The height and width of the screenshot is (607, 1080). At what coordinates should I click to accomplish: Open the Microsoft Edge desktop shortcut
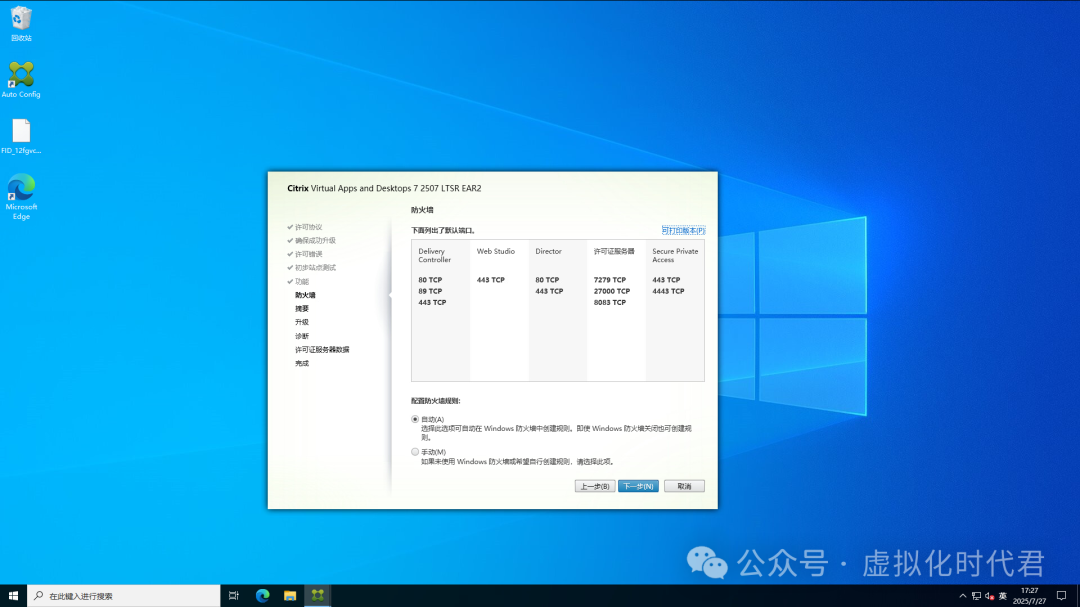pyautogui.click(x=21, y=197)
